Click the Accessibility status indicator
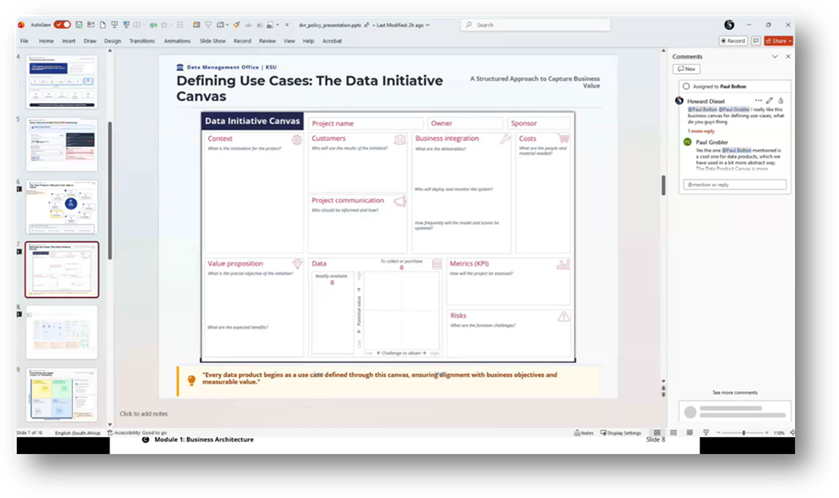The image size is (839, 498). coord(138,433)
